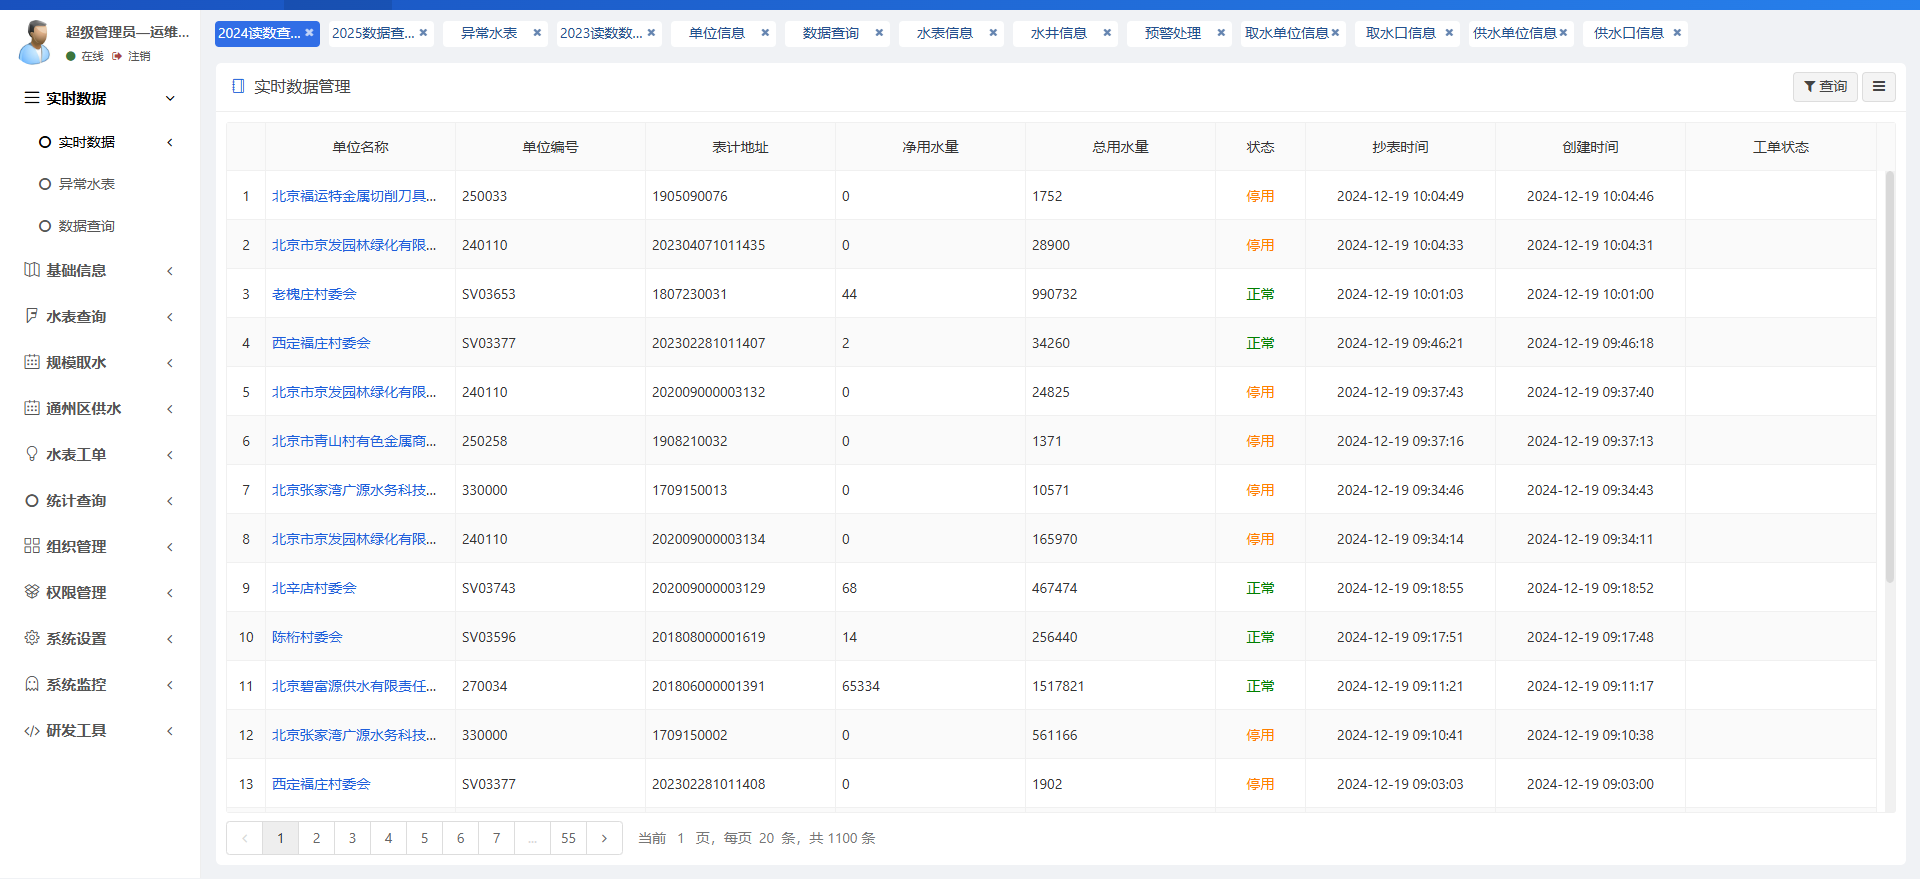Sort by the 抄表时间 column header

pos(1400,147)
